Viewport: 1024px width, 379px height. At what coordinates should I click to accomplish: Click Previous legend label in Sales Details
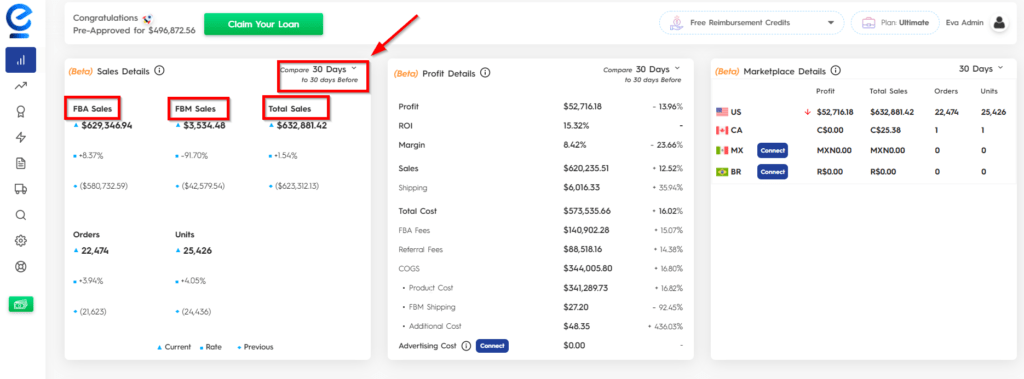259,347
